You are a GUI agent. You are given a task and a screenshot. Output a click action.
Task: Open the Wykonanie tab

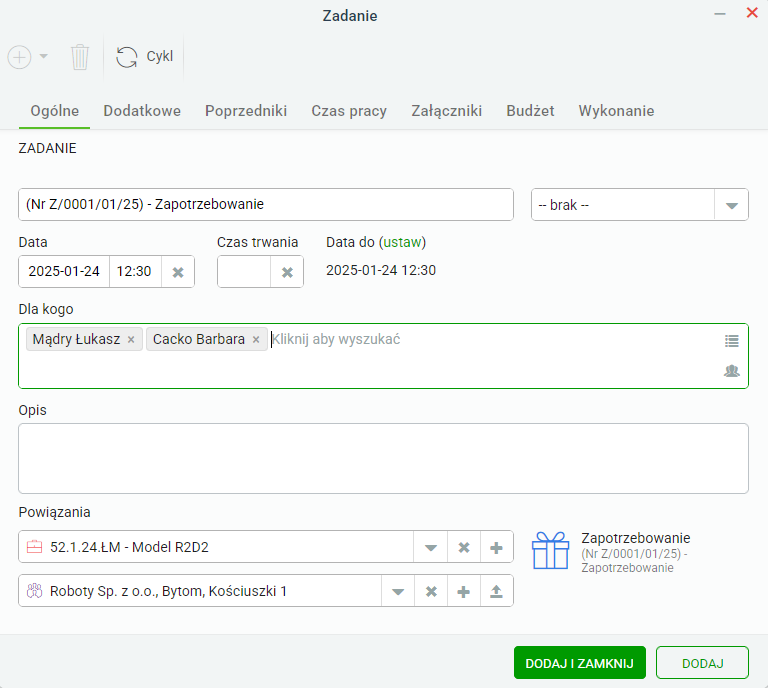click(x=616, y=111)
